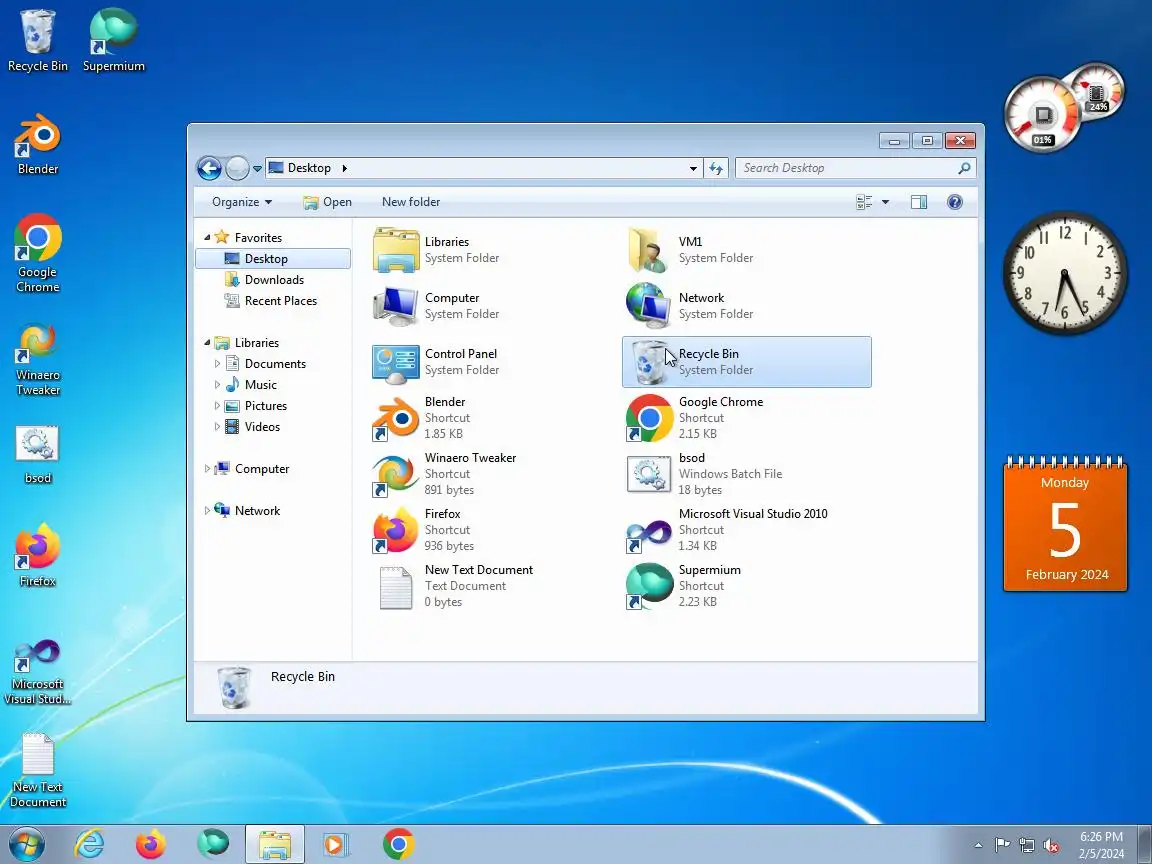Click the Winaero Tweaker desktop icon
The height and width of the screenshot is (864, 1152).
click(x=37, y=359)
